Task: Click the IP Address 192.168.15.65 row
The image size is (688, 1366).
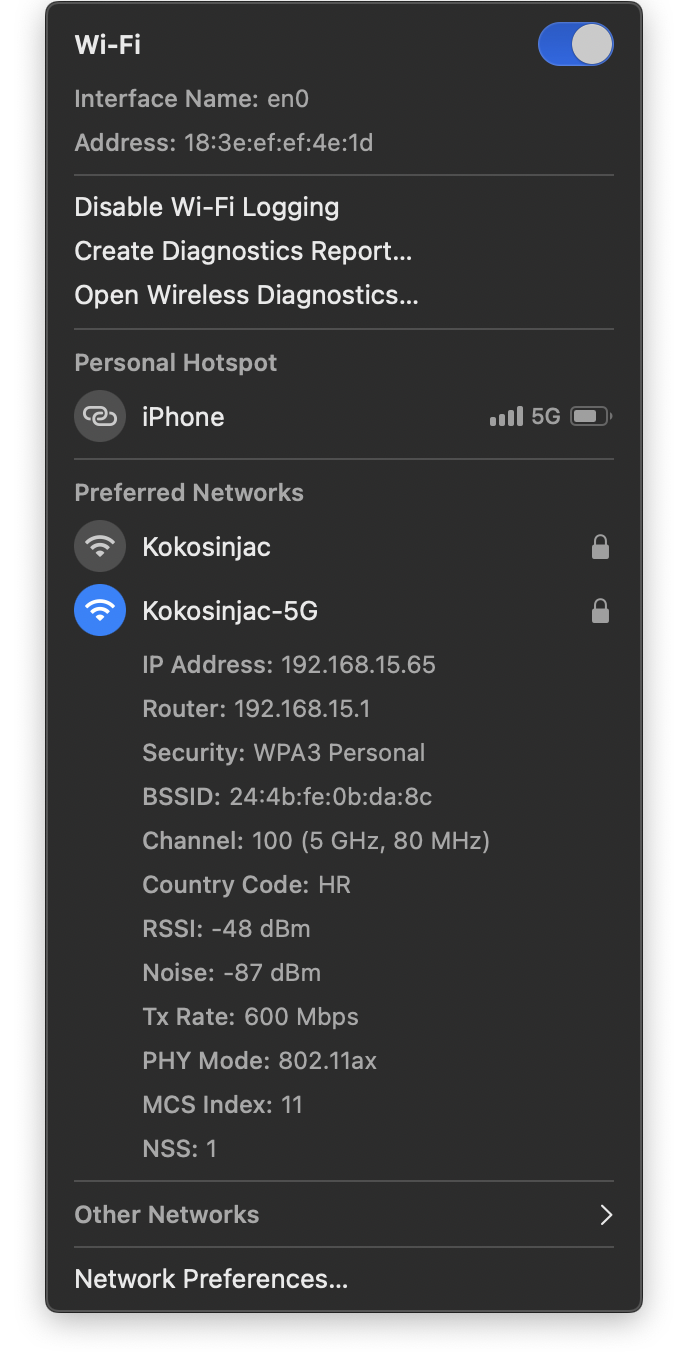Action: click(x=289, y=665)
